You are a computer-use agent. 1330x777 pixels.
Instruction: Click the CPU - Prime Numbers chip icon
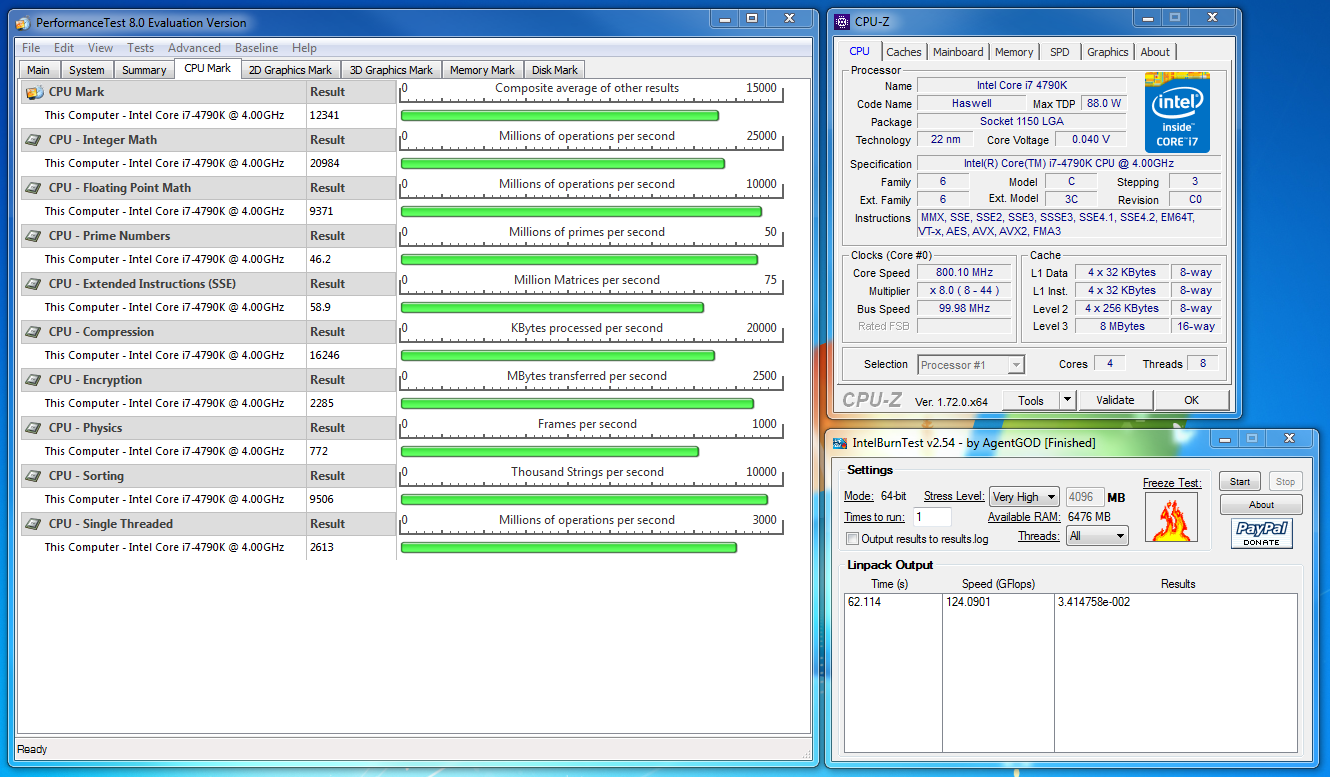(34, 236)
